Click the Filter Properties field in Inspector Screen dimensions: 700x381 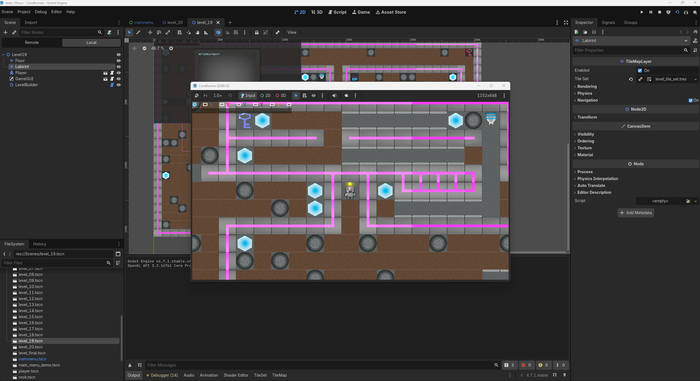(x=631, y=50)
